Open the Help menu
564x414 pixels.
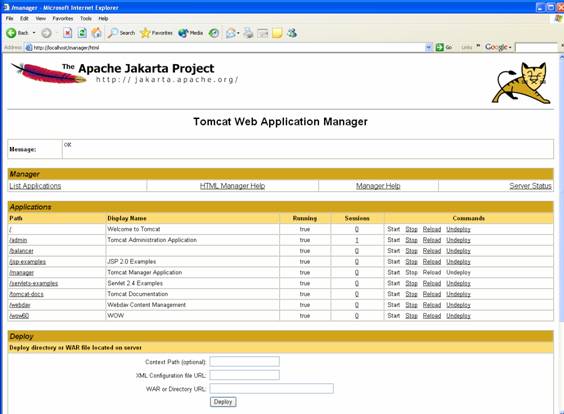[103, 18]
